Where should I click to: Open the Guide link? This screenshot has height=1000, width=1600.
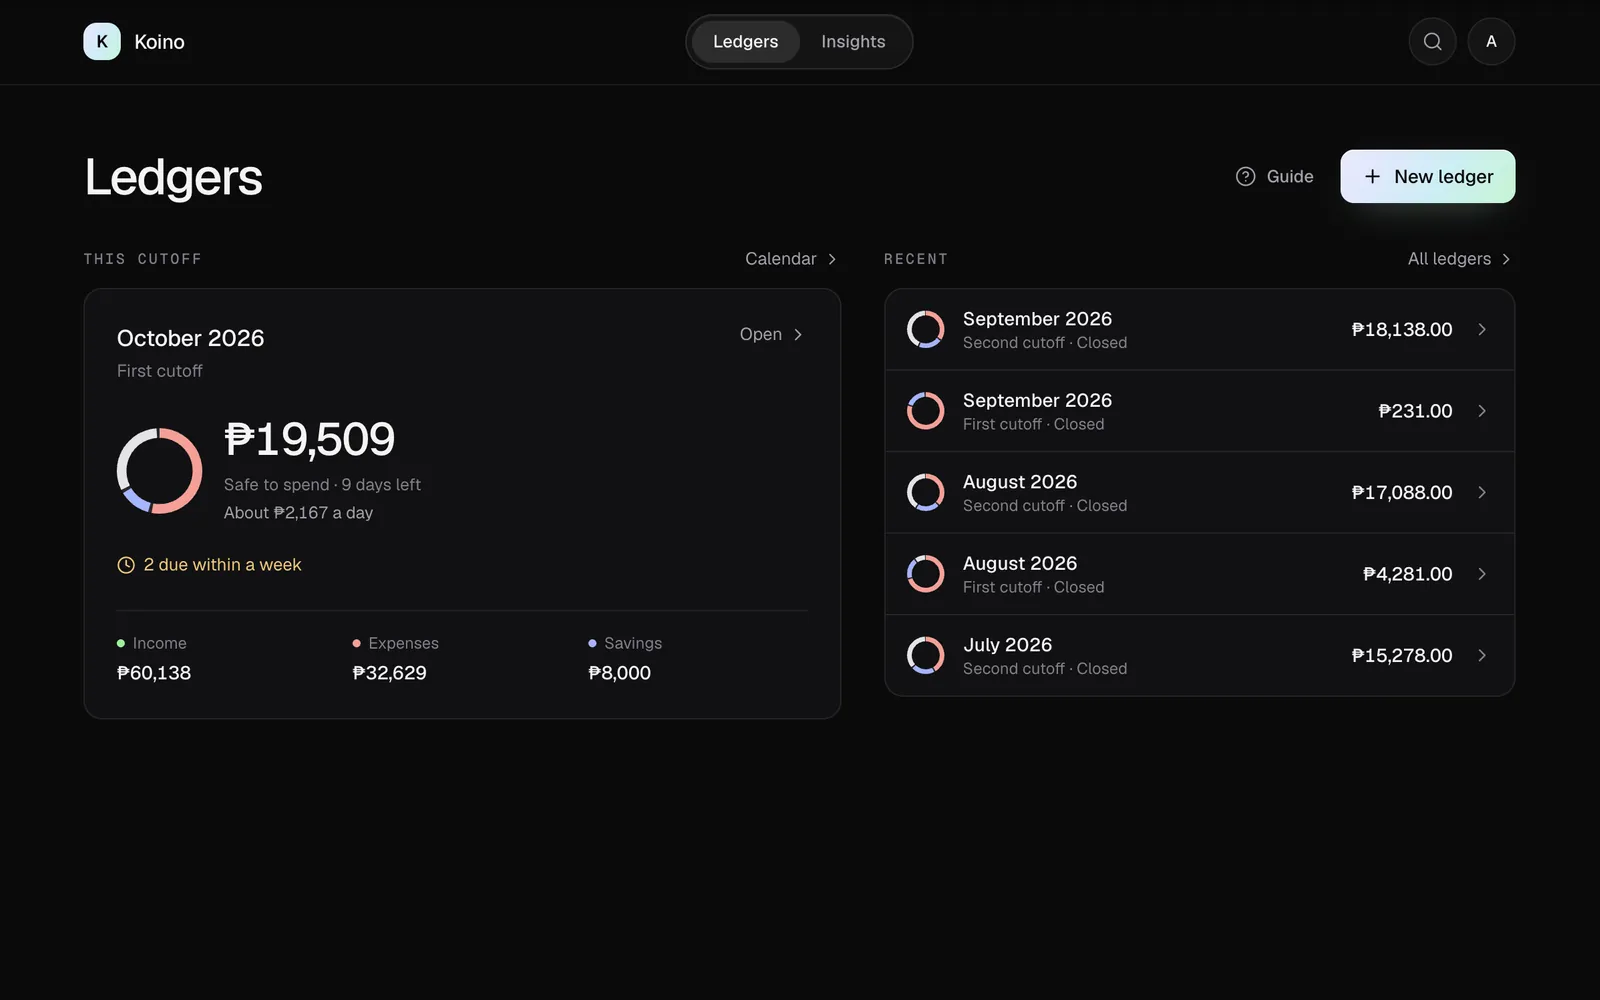[x=1275, y=176]
